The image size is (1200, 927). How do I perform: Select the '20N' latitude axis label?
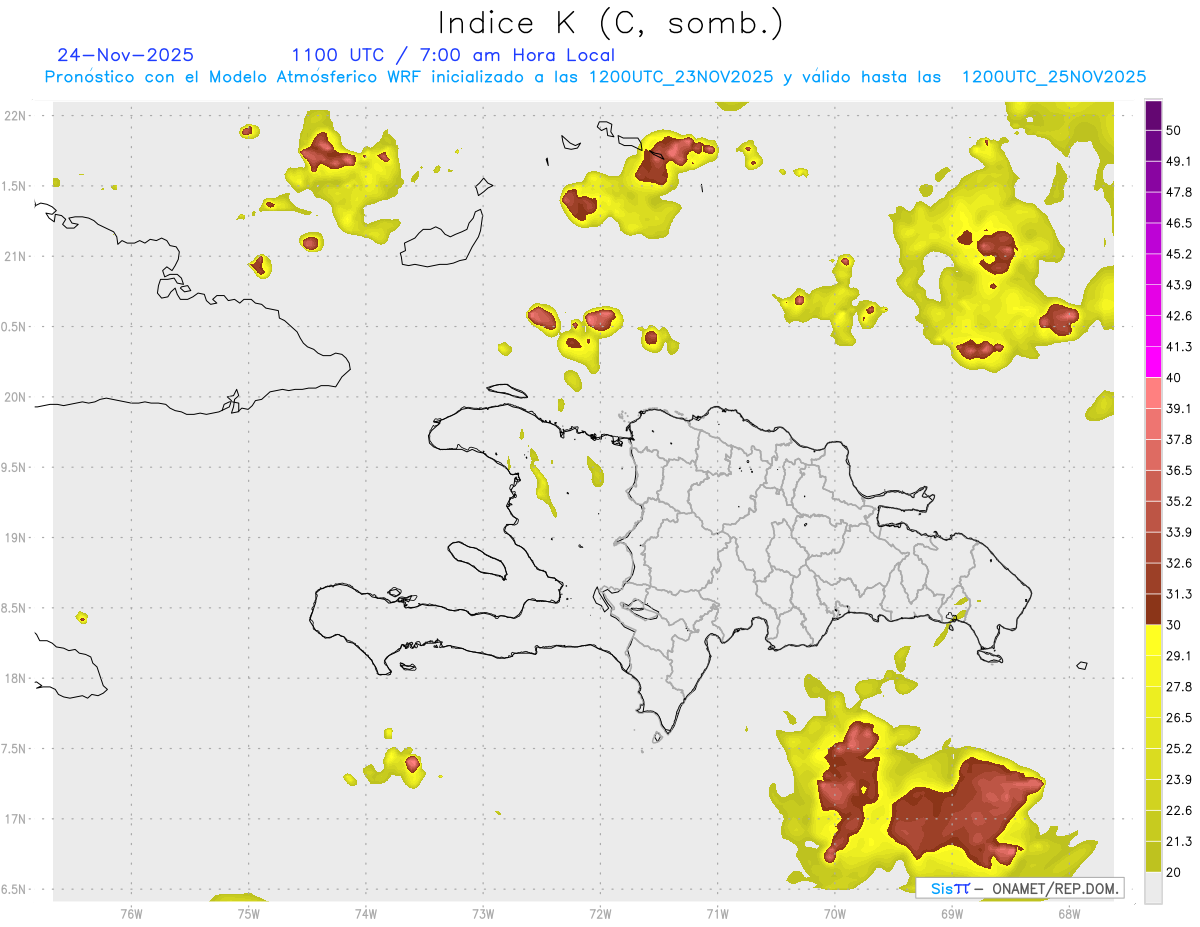point(15,397)
